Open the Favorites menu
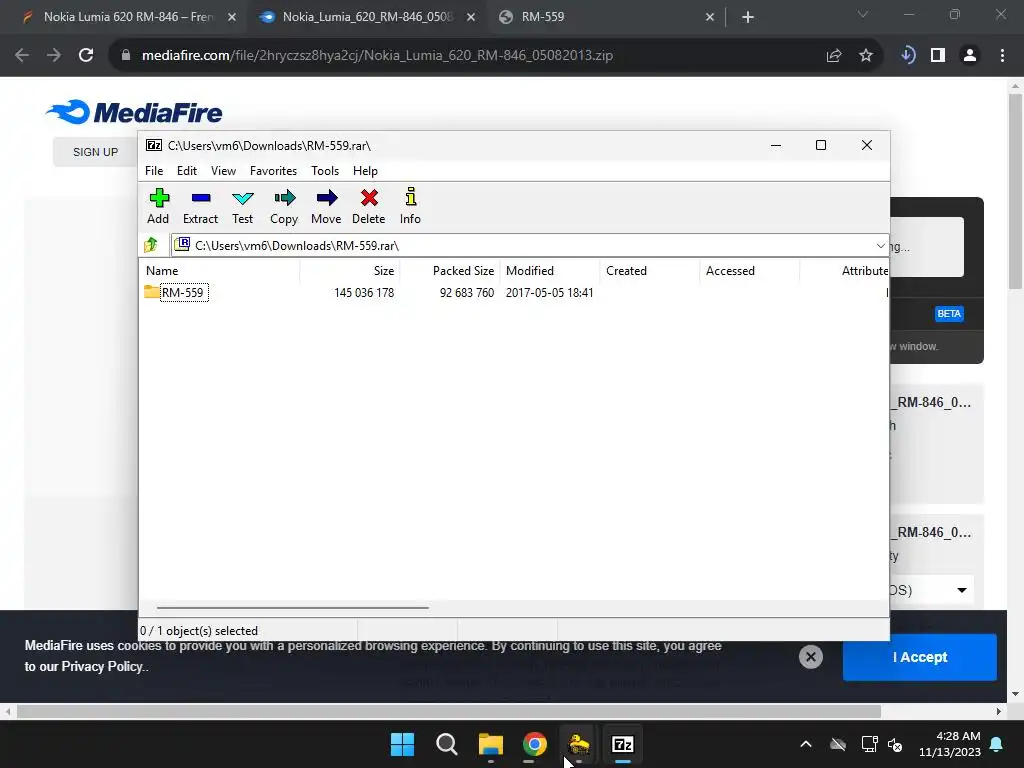 (273, 170)
